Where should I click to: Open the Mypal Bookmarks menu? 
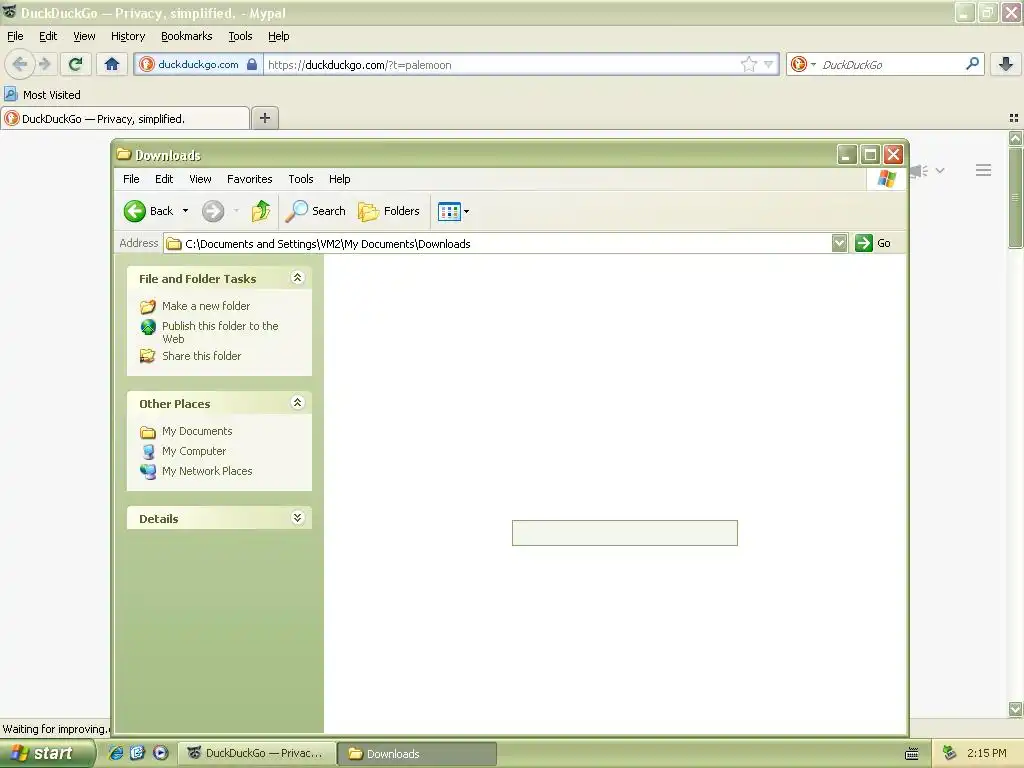pyautogui.click(x=187, y=36)
